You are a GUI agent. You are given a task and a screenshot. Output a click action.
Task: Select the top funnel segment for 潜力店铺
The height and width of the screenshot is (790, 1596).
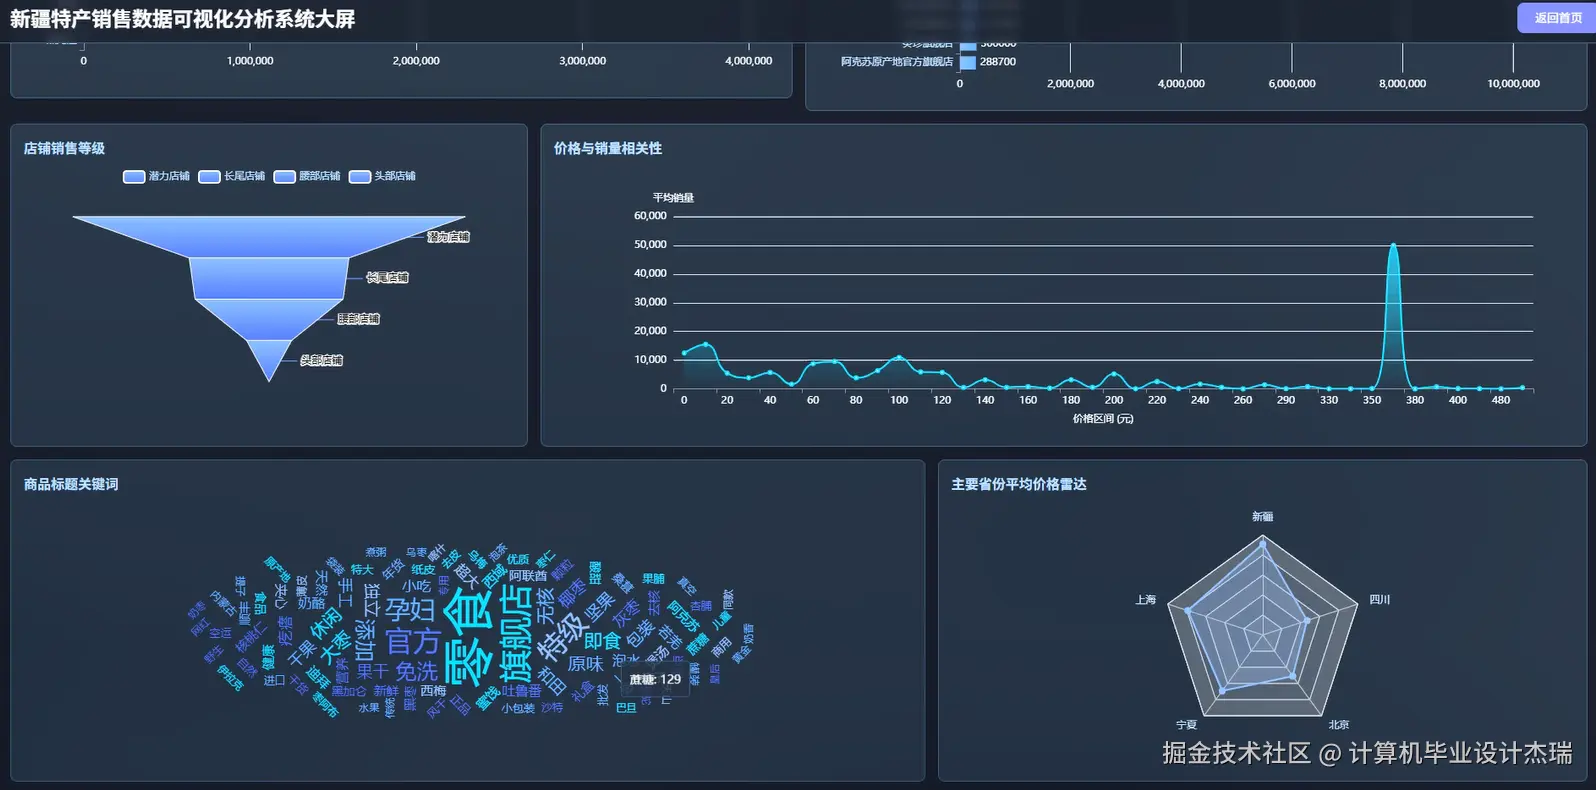(269, 236)
